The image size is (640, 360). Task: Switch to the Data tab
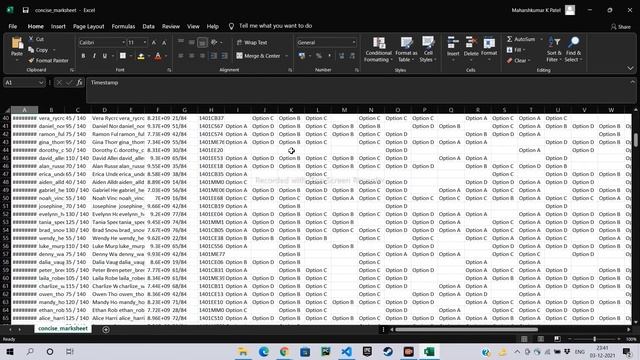click(x=148, y=26)
